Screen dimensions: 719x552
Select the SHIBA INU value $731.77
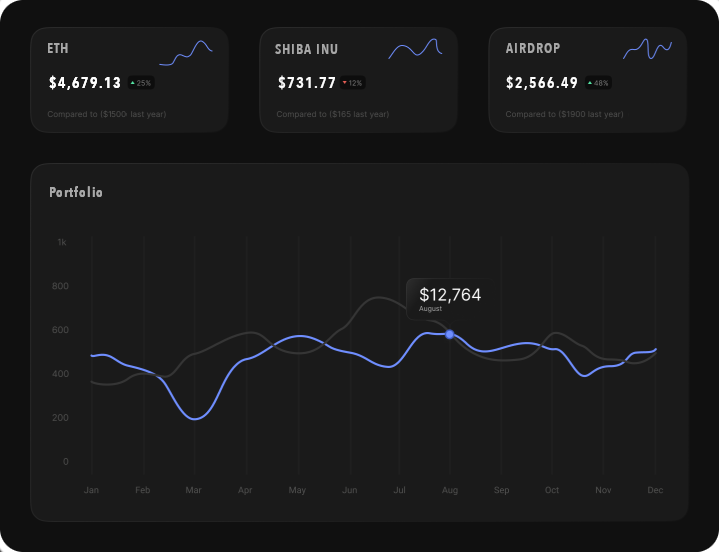[306, 83]
